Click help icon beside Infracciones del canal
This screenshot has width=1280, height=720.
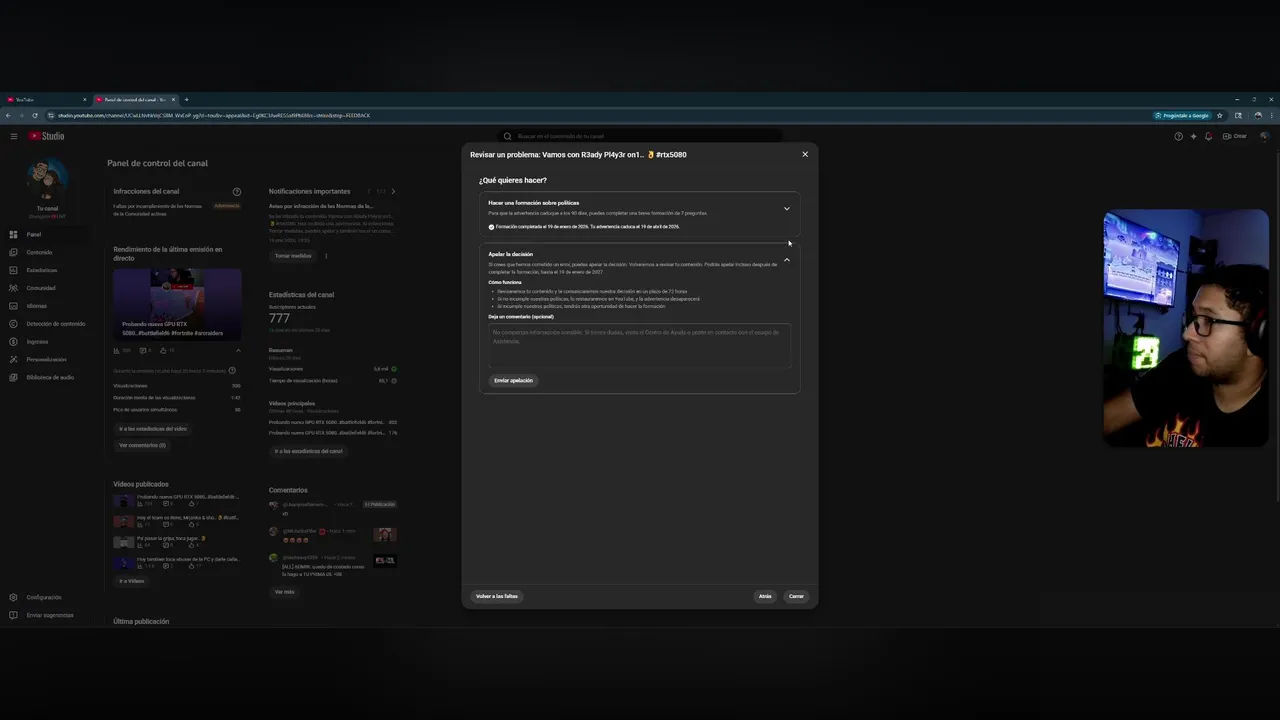237,191
